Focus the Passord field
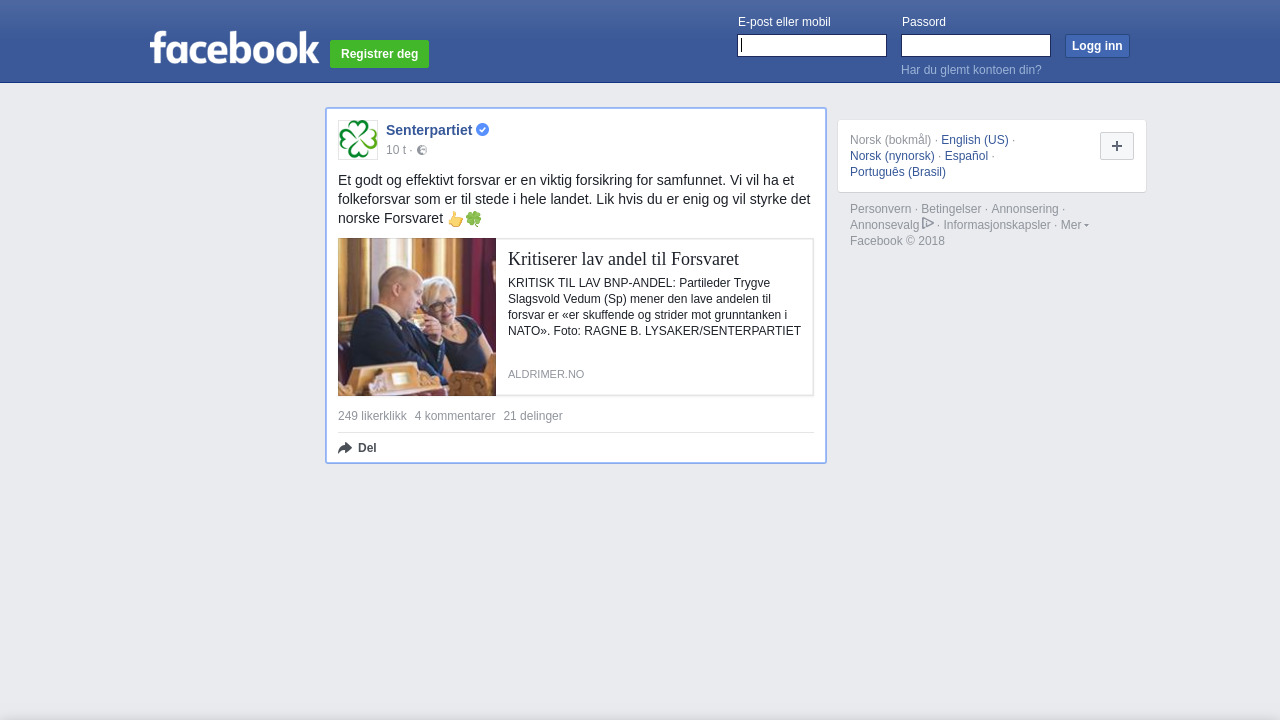Image resolution: width=1280 pixels, height=720 pixels. [976, 46]
